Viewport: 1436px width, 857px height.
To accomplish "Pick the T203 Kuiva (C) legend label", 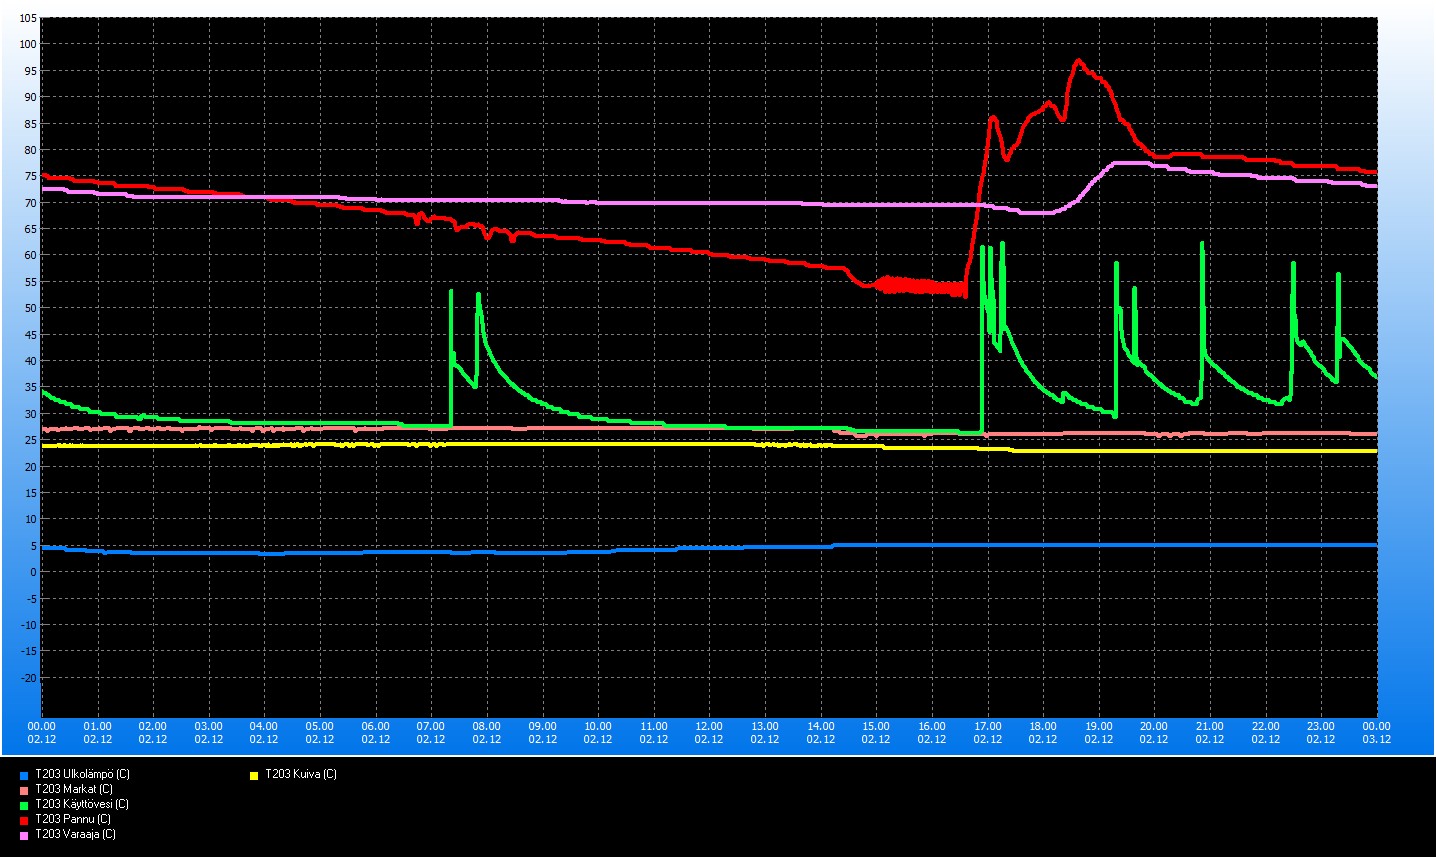I will (300, 774).
